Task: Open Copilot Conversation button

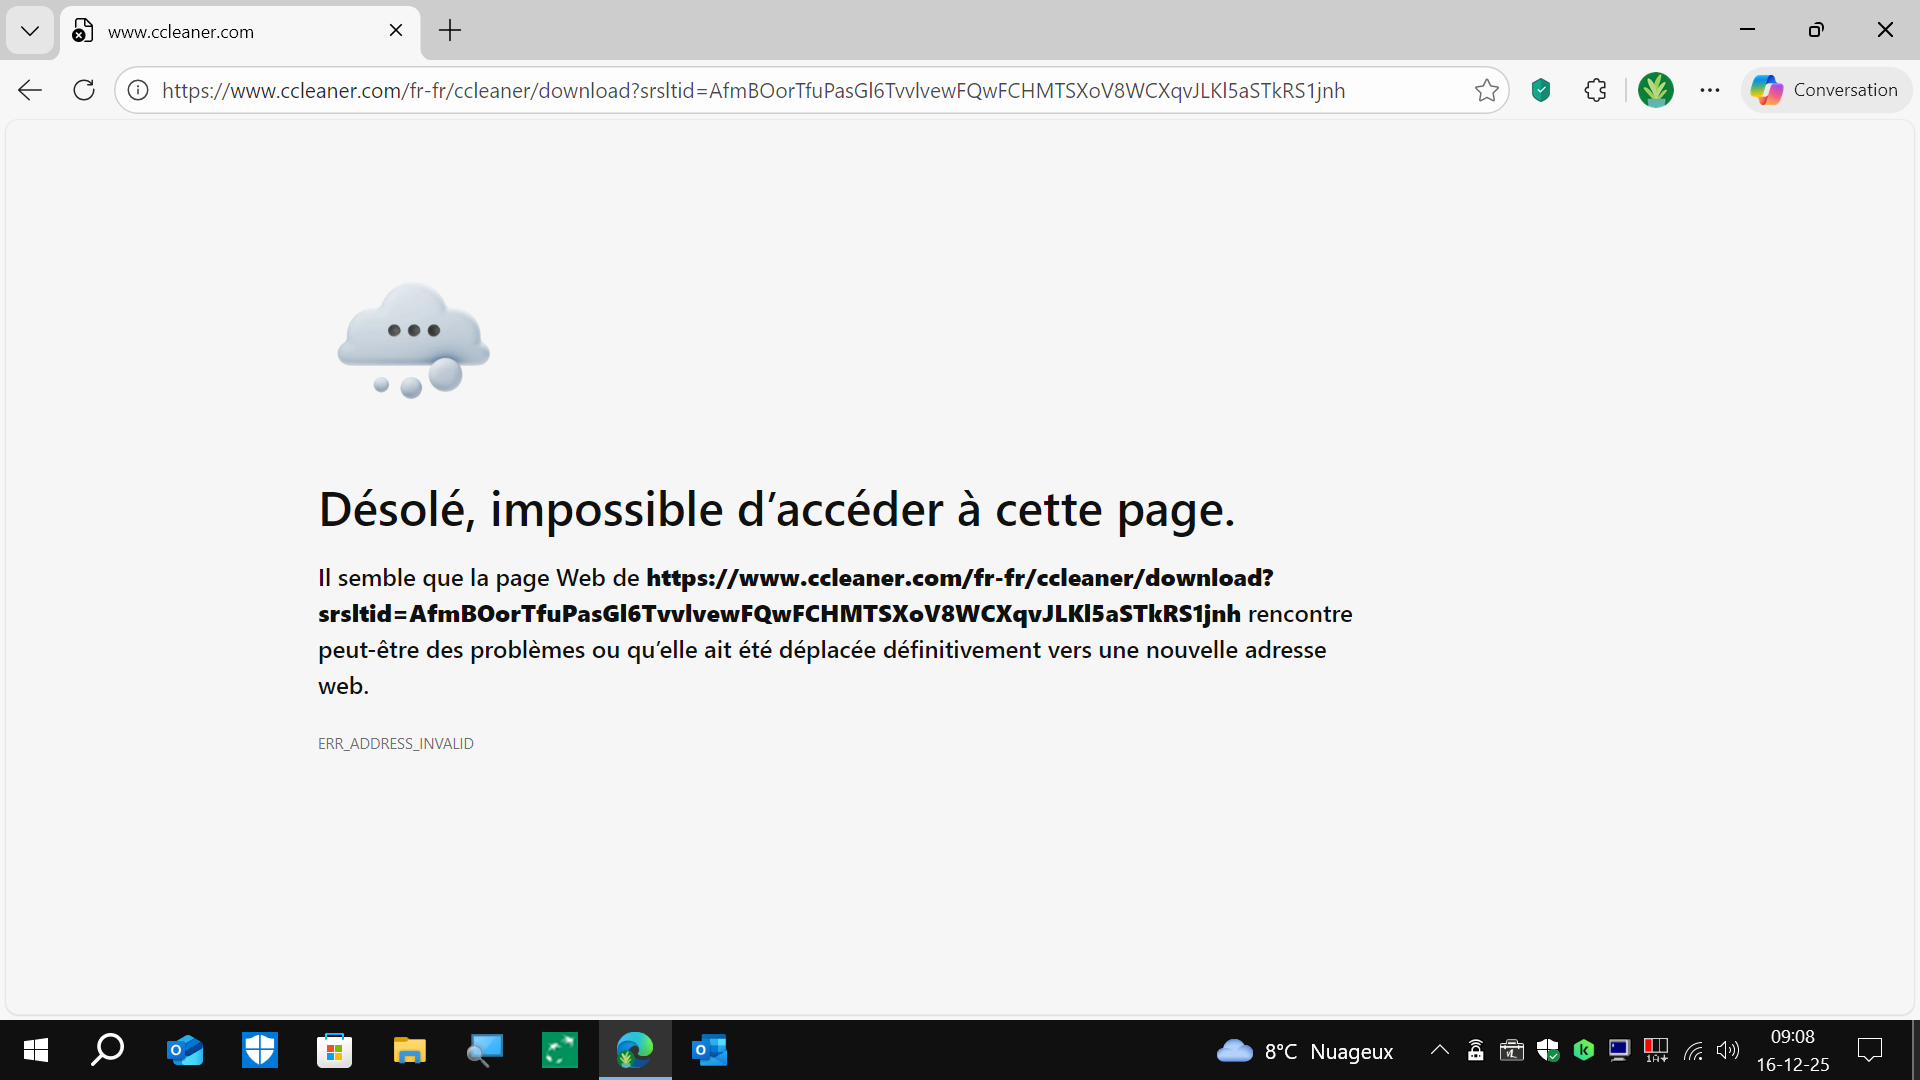Action: click(1826, 90)
